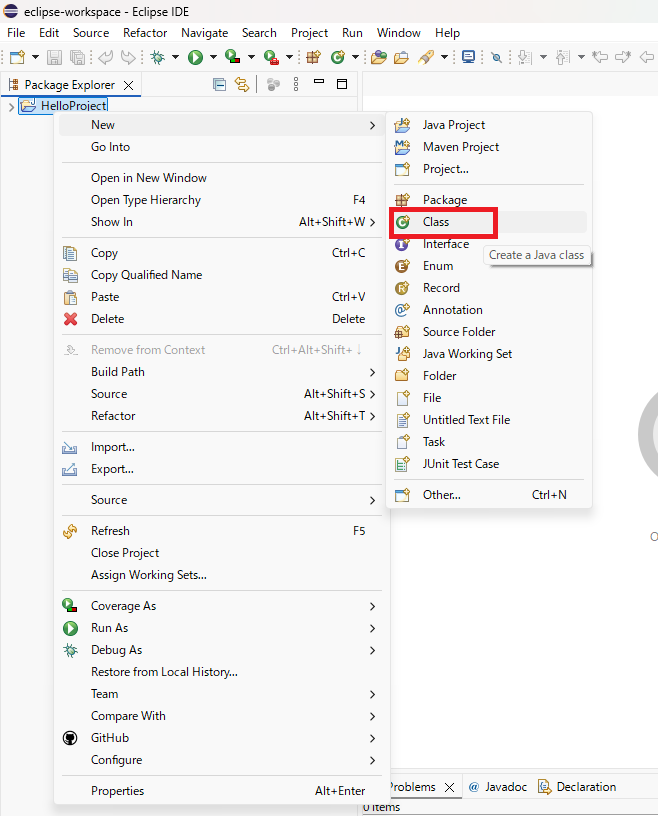Open the Window menu

tap(399, 33)
